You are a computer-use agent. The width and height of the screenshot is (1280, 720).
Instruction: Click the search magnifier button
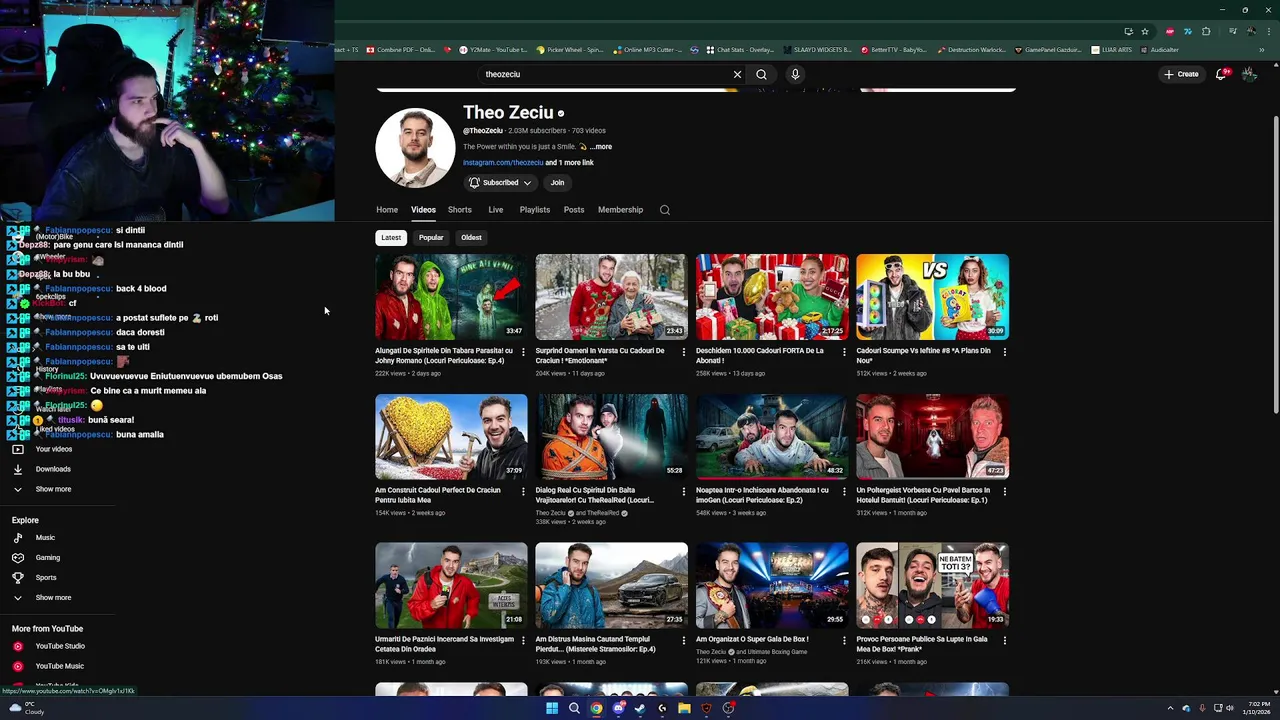click(x=761, y=74)
